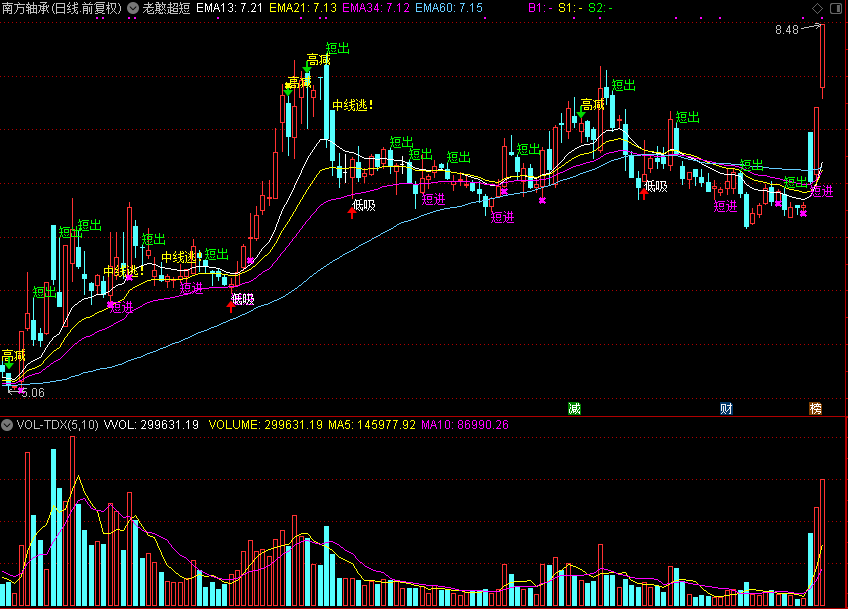Click the 低吸 marker with the leftmost red arrow
This screenshot has width=848, height=609.
click(x=242, y=299)
